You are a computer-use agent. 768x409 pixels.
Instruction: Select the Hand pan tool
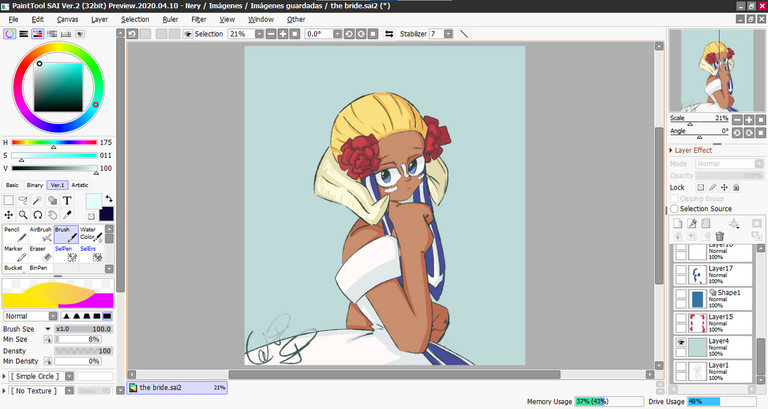(x=52, y=215)
